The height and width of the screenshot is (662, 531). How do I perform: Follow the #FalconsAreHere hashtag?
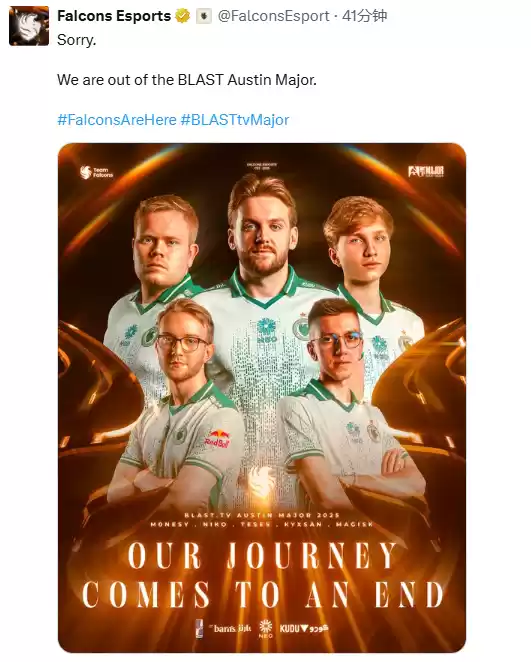pyautogui.click(x=117, y=120)
